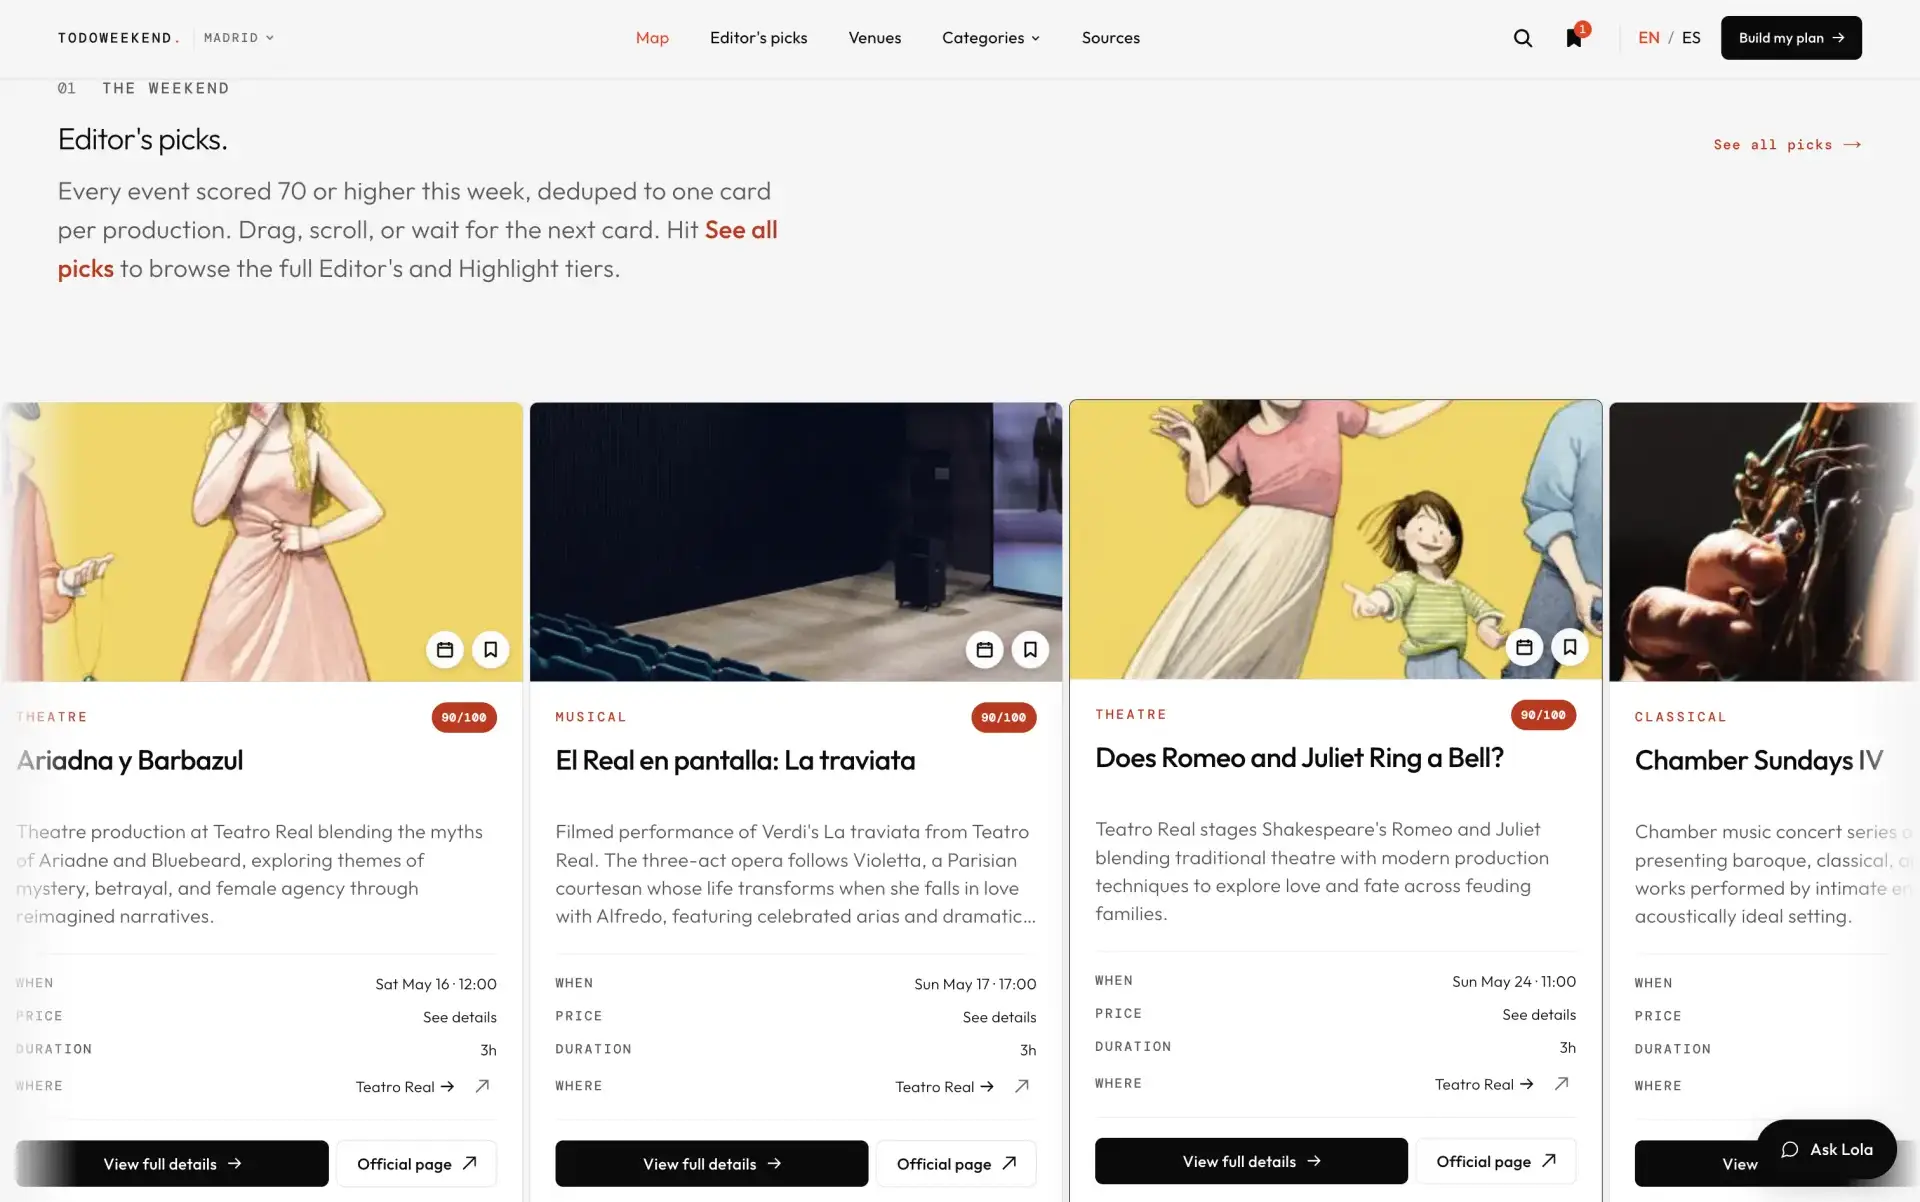Open Official page for Romeo and Juliet
1920x1202 pixels.
click(x=1496, y=1161)
